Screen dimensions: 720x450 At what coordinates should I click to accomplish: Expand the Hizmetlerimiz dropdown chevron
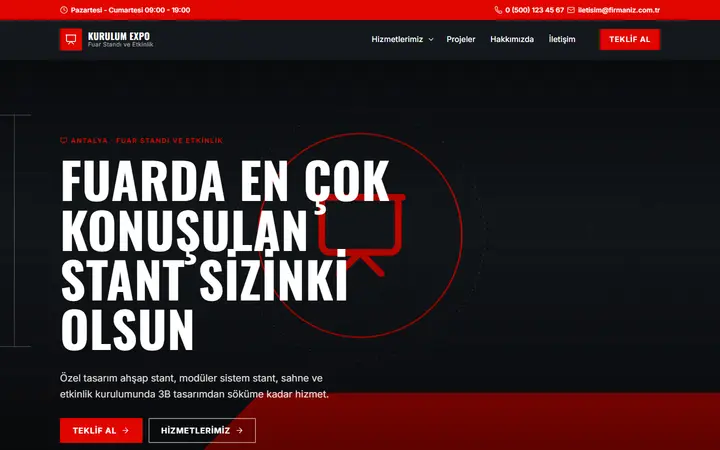tap(431, 39)
